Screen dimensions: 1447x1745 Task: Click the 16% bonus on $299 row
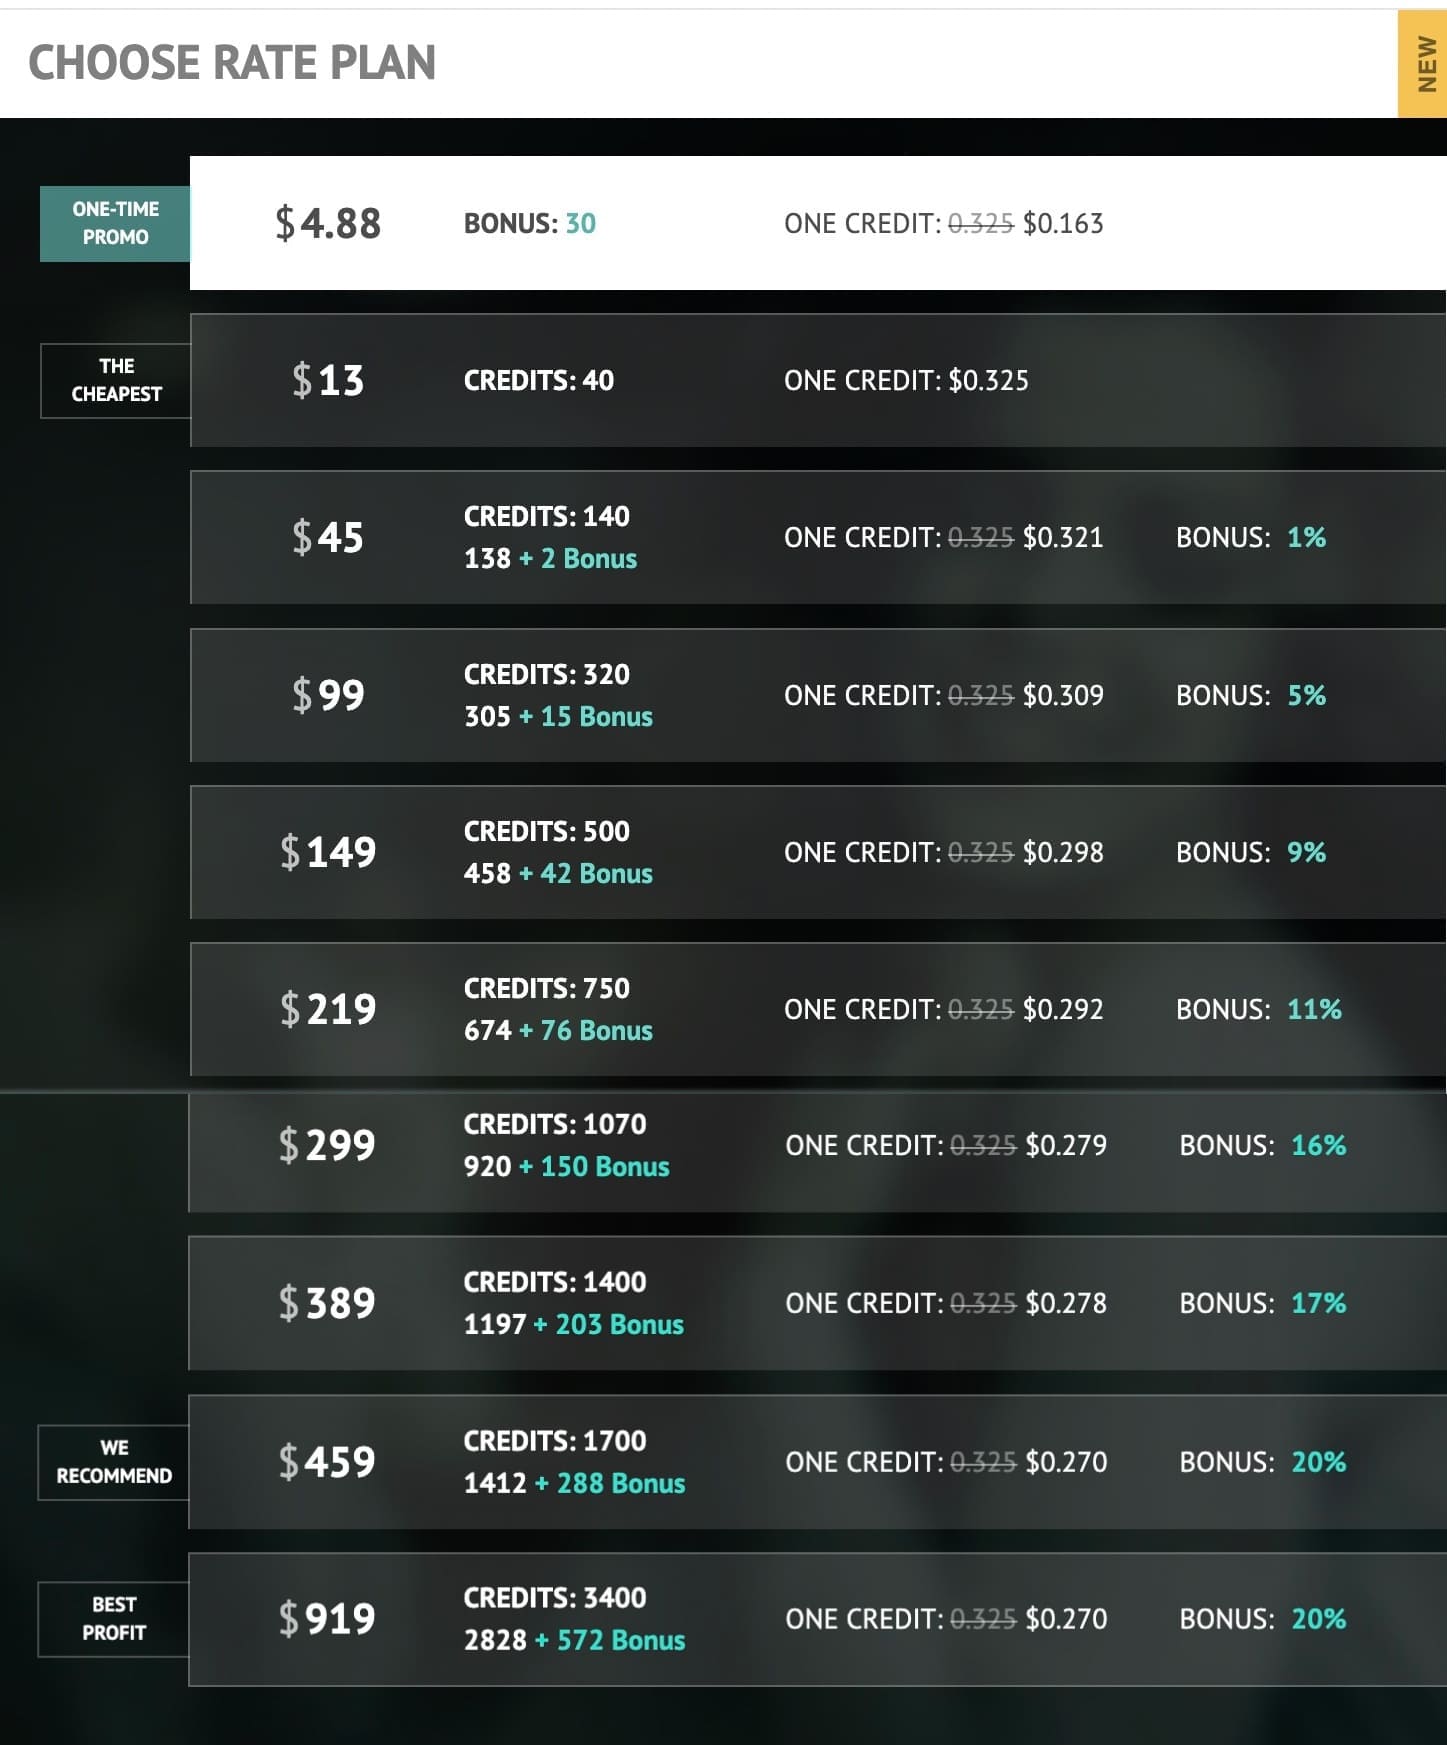(1318, 1145)
